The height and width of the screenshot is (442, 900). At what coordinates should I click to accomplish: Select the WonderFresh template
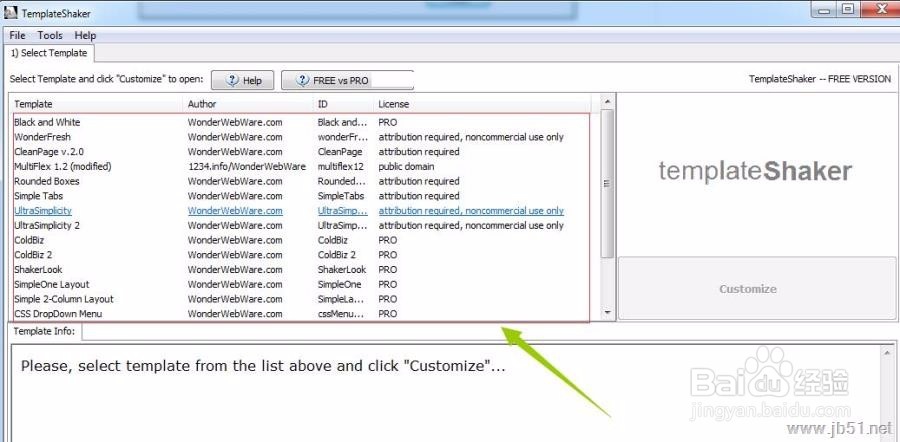(300, 137)
